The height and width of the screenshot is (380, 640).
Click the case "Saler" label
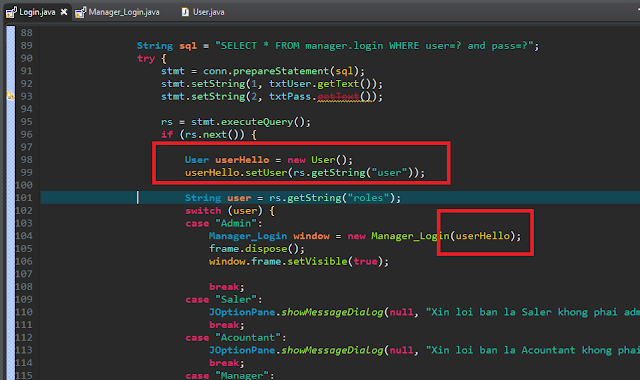point(223,300)
